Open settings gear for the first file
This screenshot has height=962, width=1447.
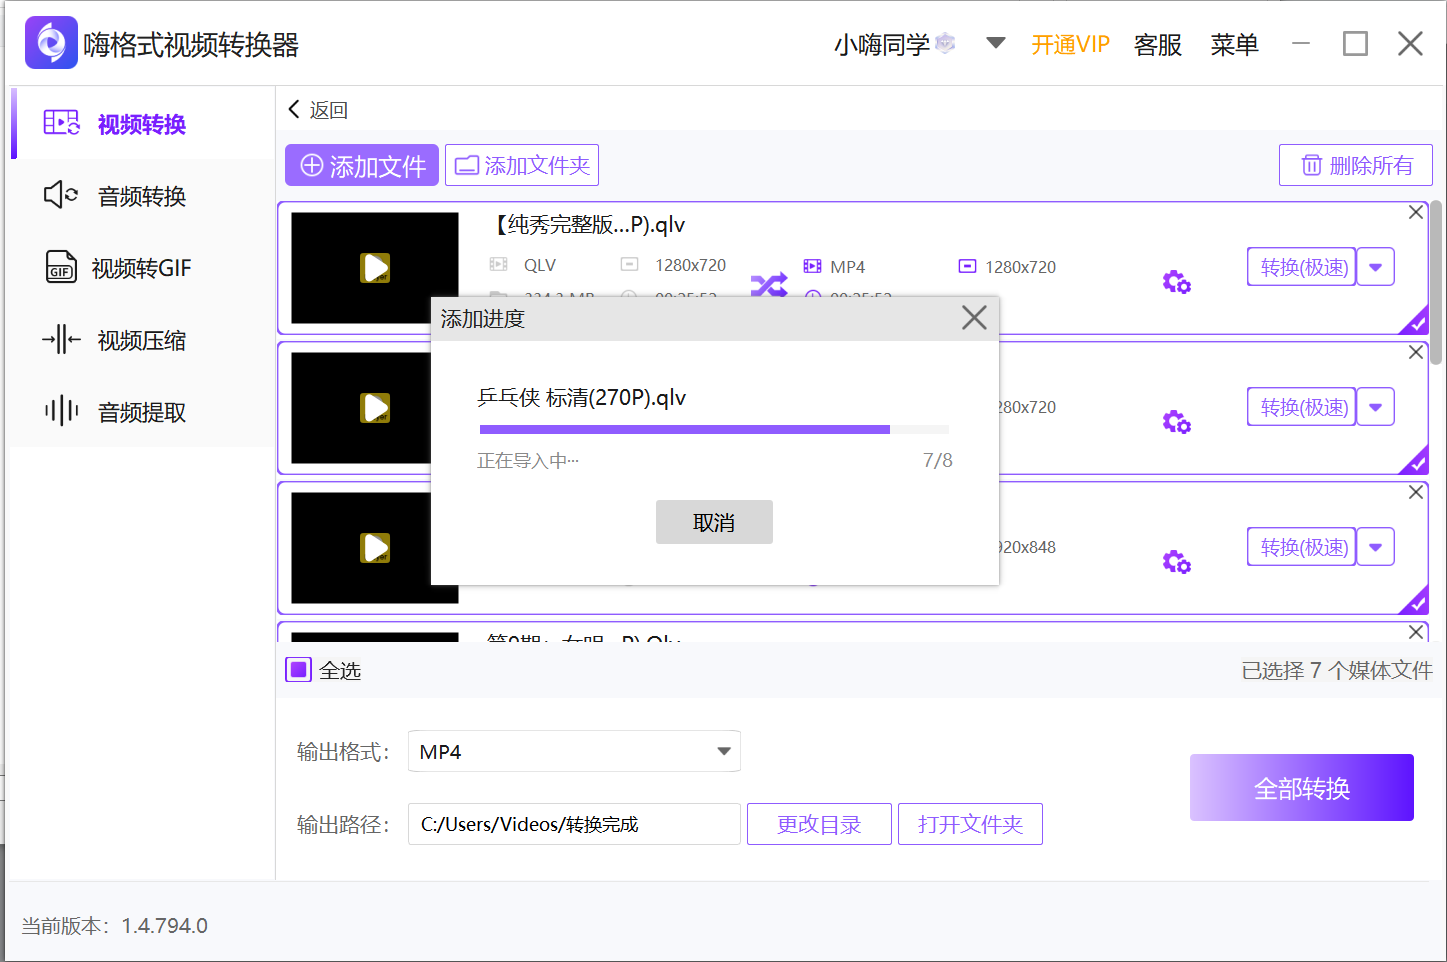point(1176,282)
